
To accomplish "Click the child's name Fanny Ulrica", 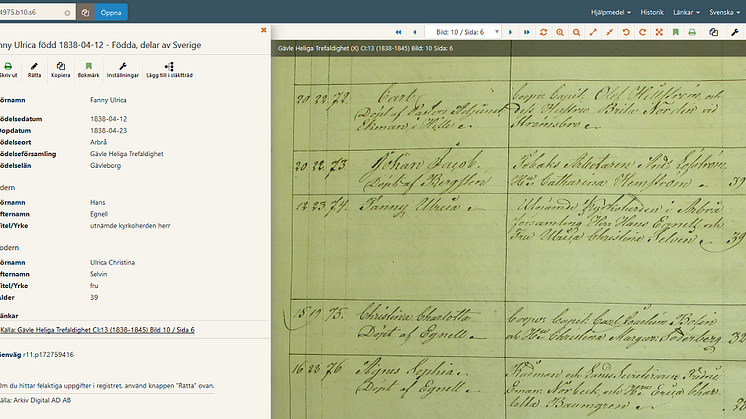I will (x=108, y=100).
